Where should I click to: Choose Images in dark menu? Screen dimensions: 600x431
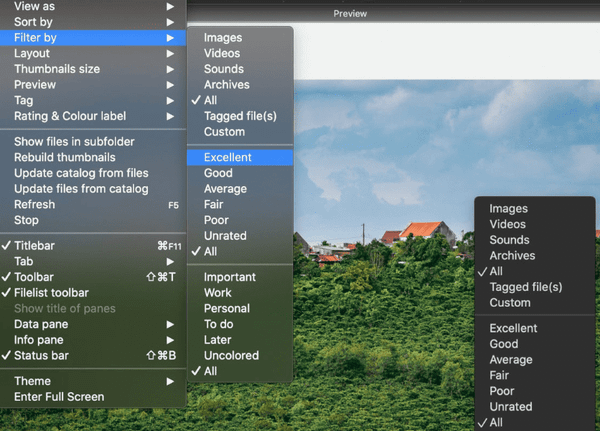pyautogui.click(x=535, y=209)
